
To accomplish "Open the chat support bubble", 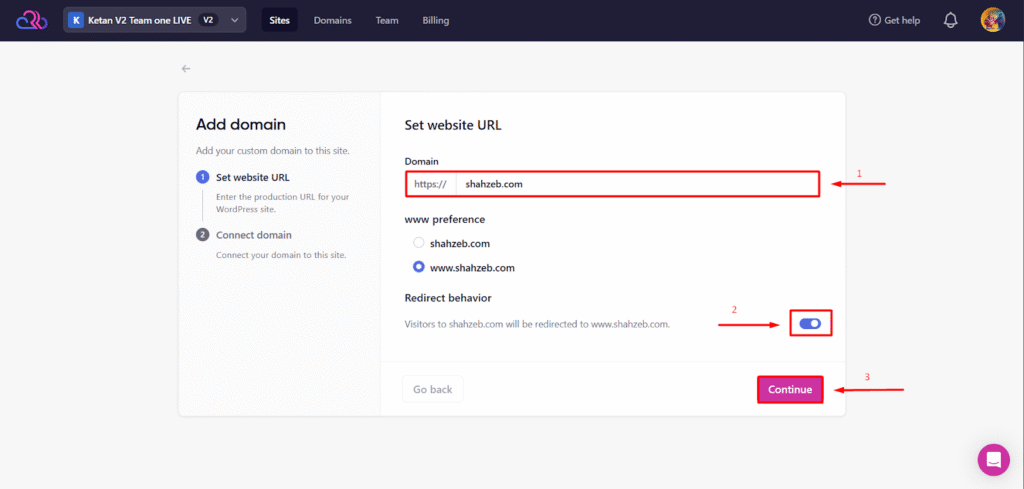I will [x=993, y=459].
